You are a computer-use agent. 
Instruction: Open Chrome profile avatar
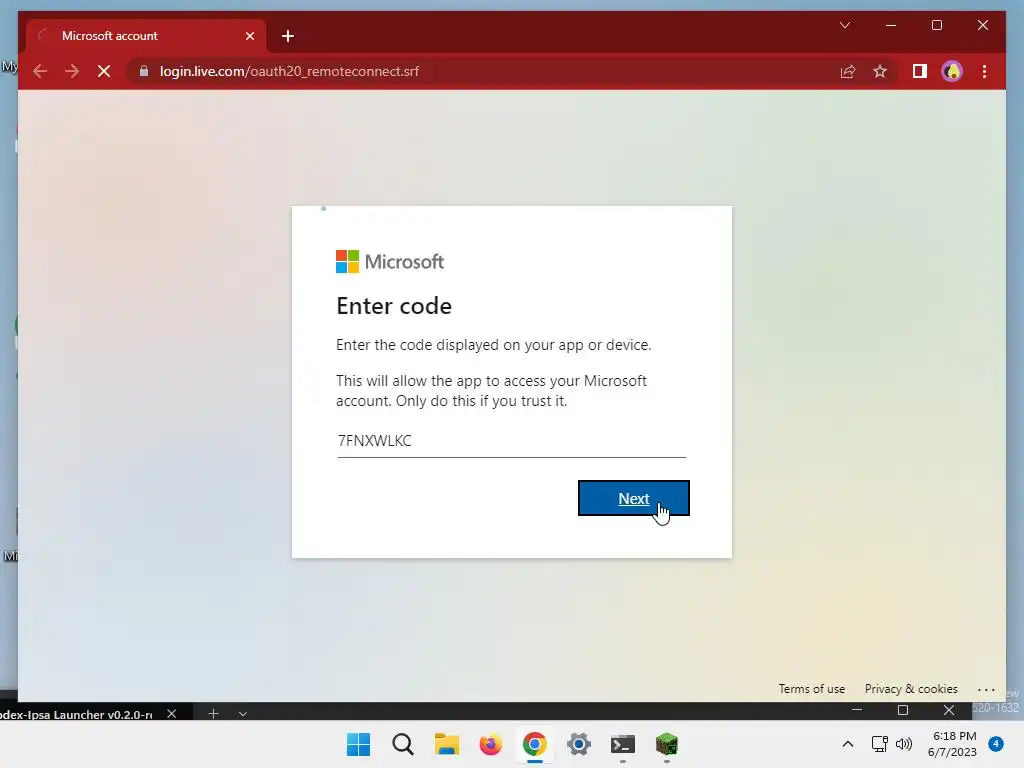[x=952, y=71]
